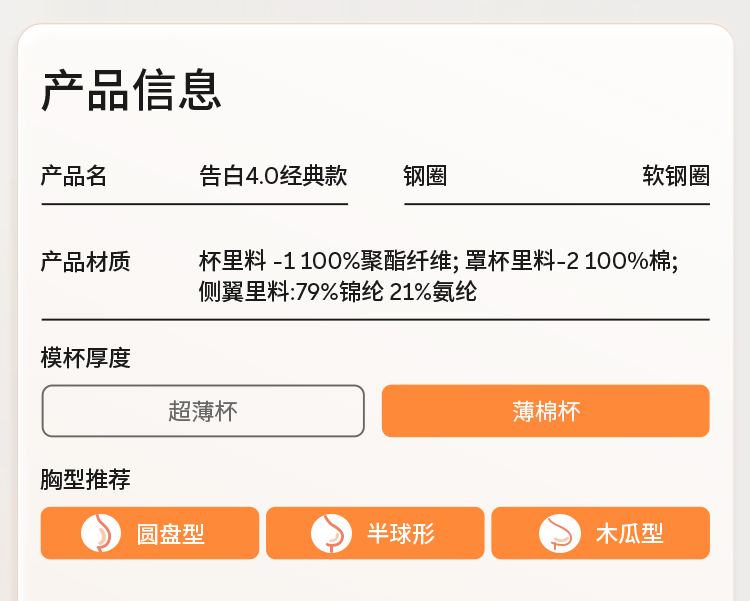Select the product name 告白4.0经典款
The image size is (750, 601).
point(273,176)
